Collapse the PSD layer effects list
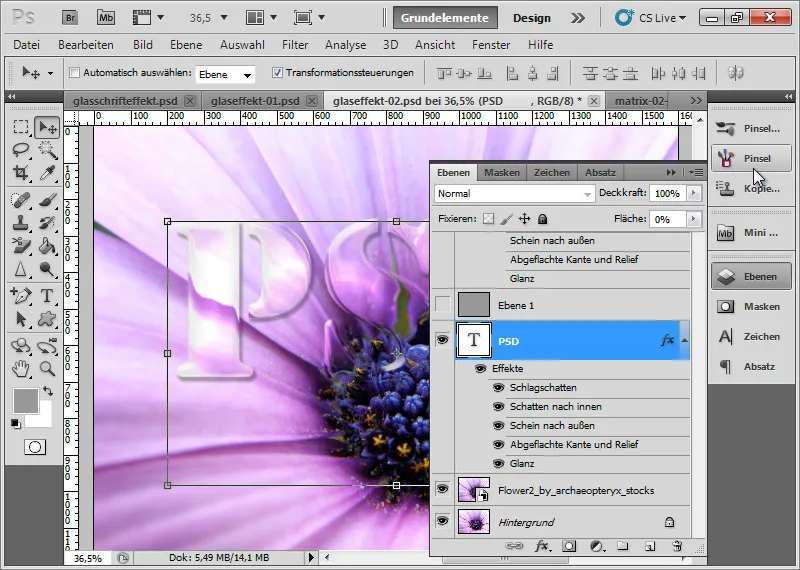 684,340
